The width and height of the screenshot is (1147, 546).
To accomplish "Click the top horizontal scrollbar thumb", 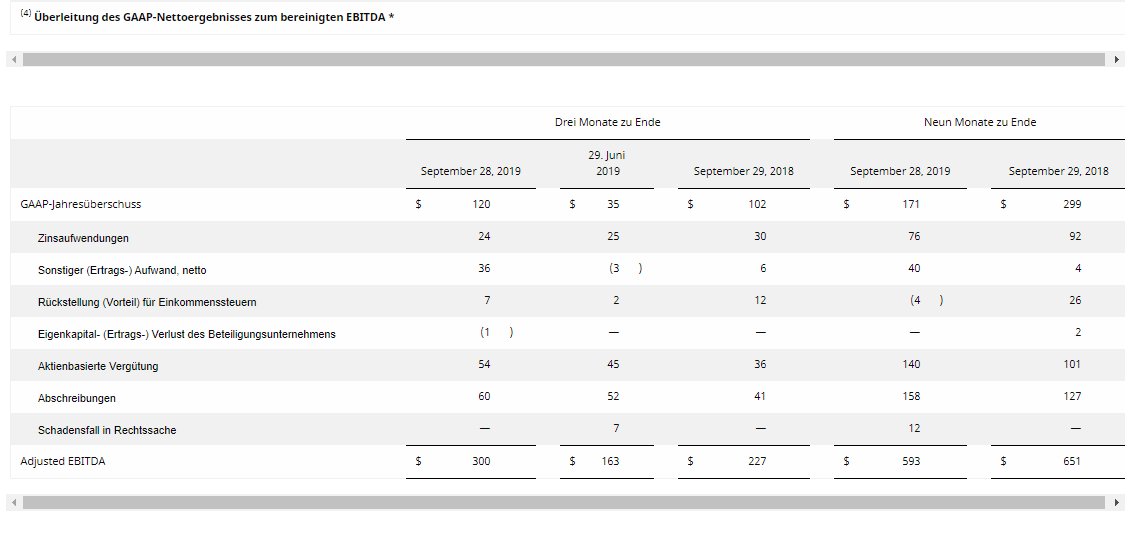I will click(563, 59).
